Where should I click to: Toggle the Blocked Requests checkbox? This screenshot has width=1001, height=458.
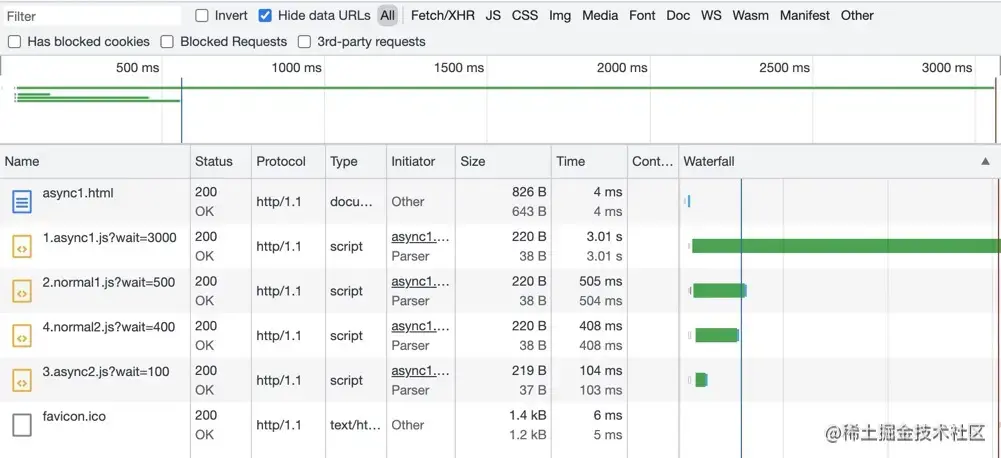(x=167, y=42)
